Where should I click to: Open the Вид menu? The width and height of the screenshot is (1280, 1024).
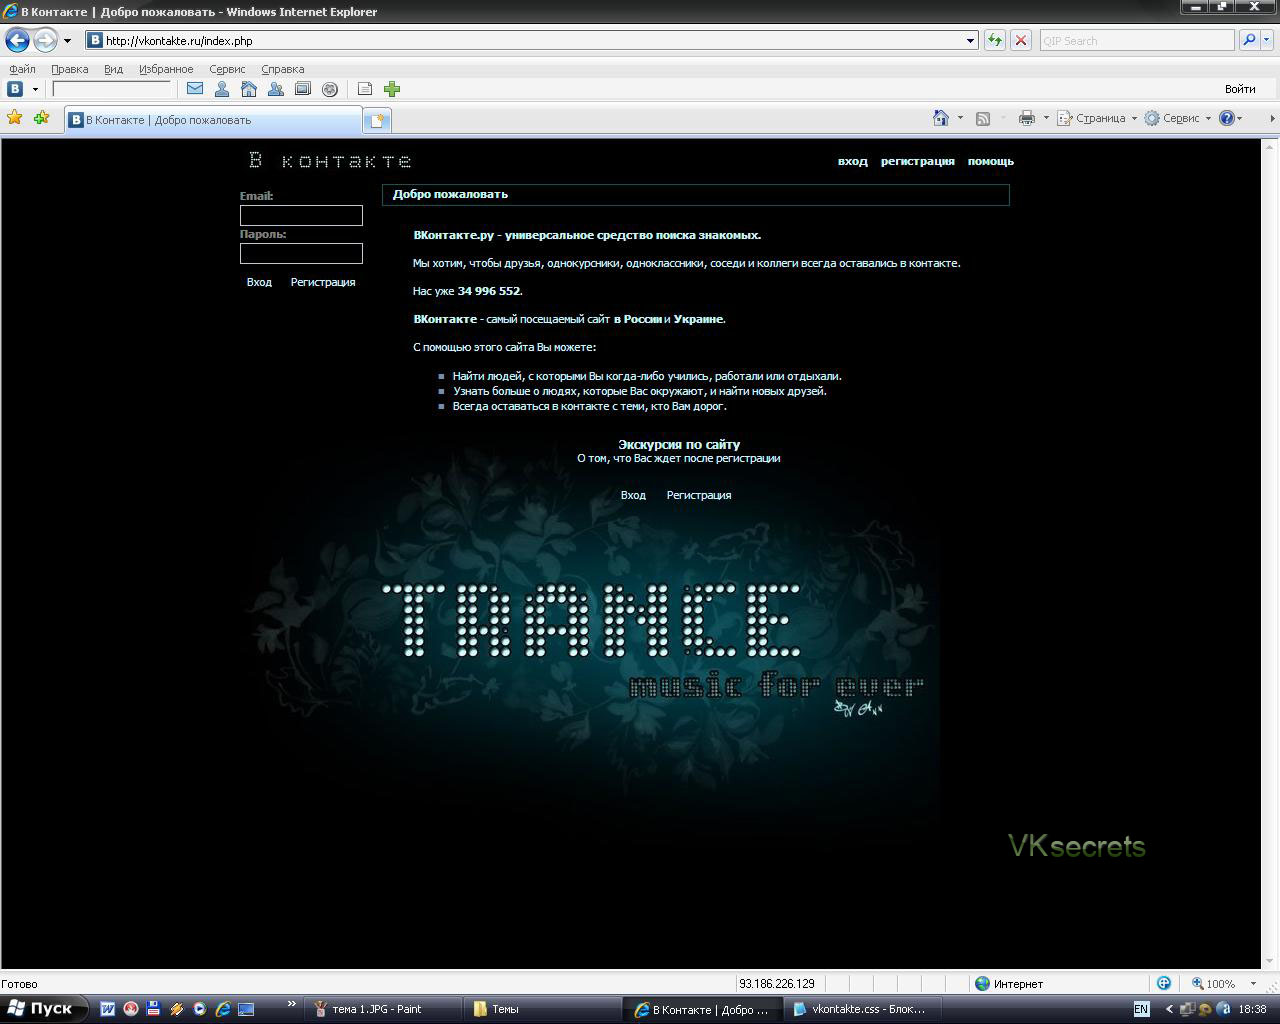pos(113,69)
